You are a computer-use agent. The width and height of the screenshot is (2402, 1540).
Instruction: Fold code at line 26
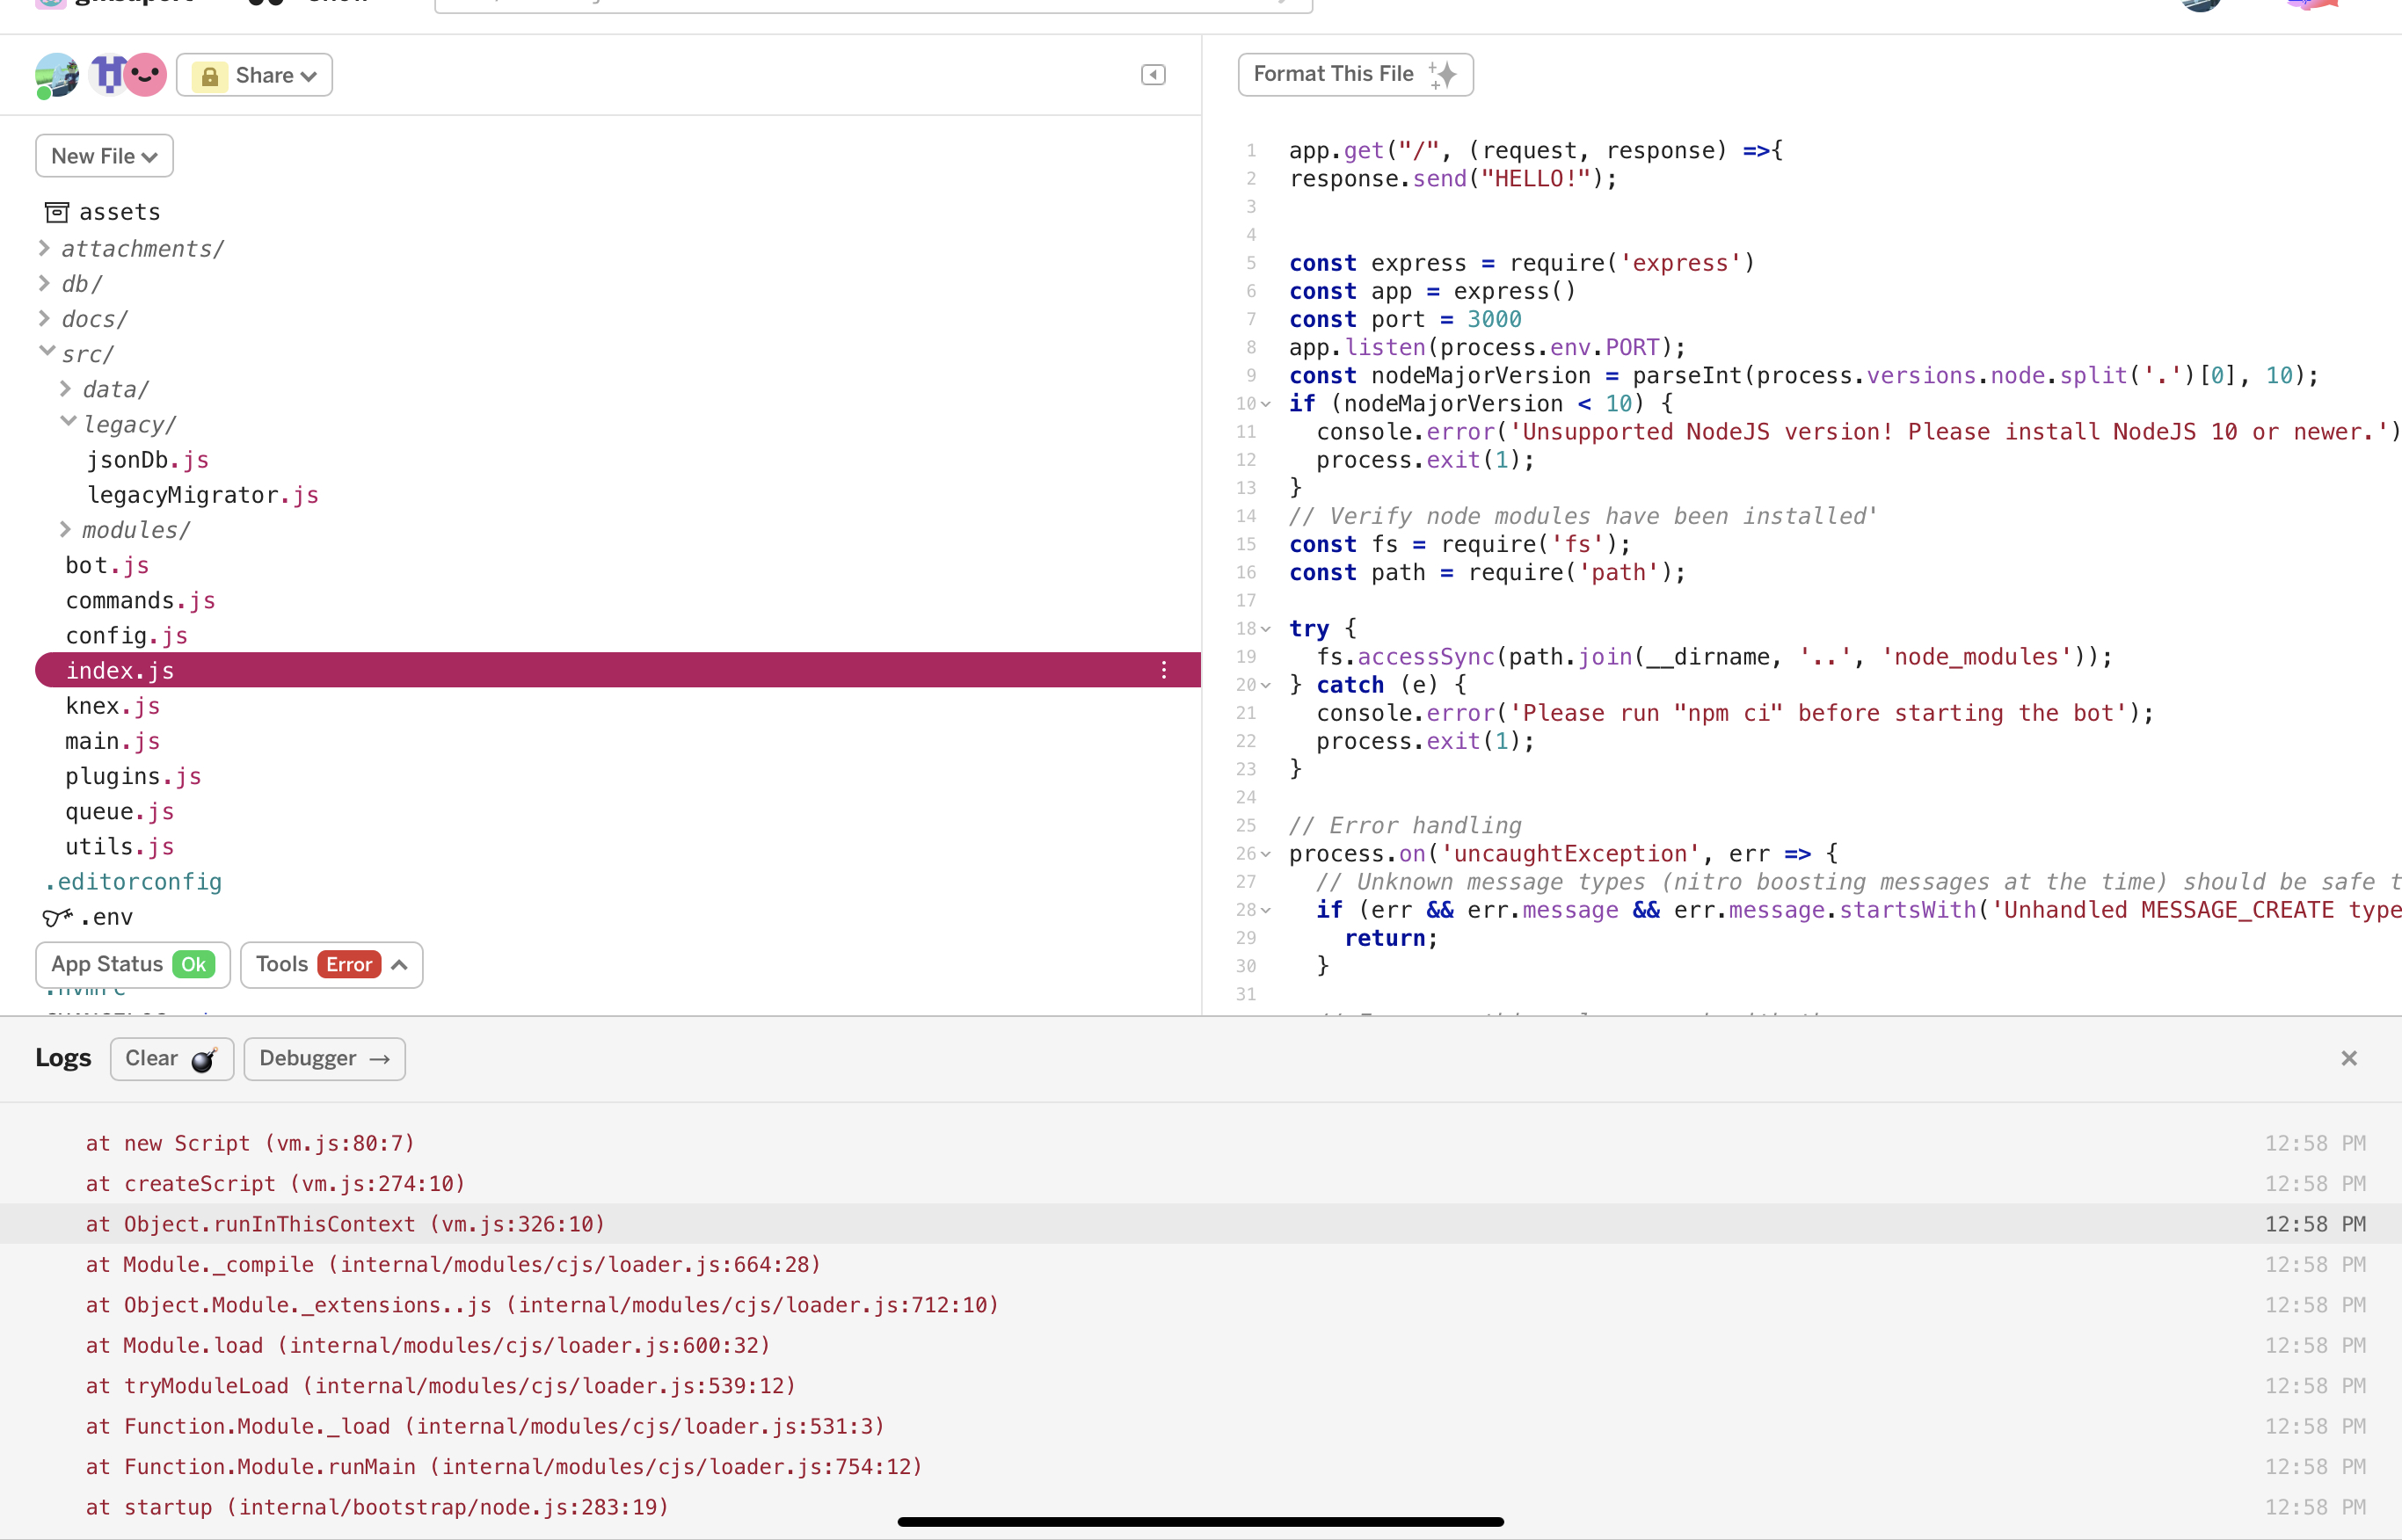pos(1266,854)
